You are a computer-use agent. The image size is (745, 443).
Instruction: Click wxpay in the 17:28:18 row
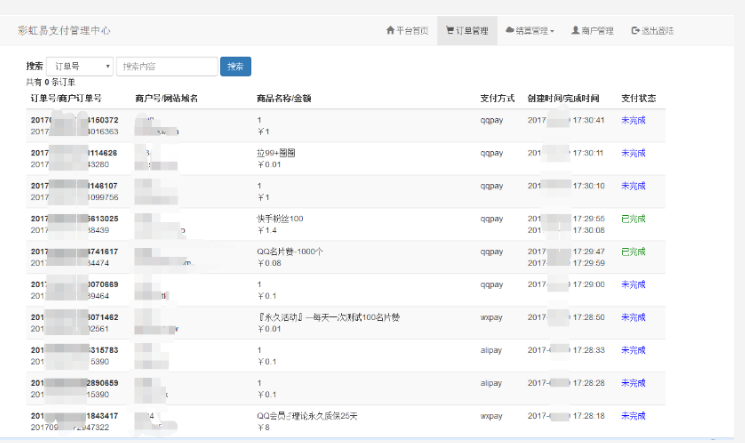coord(491,415)
